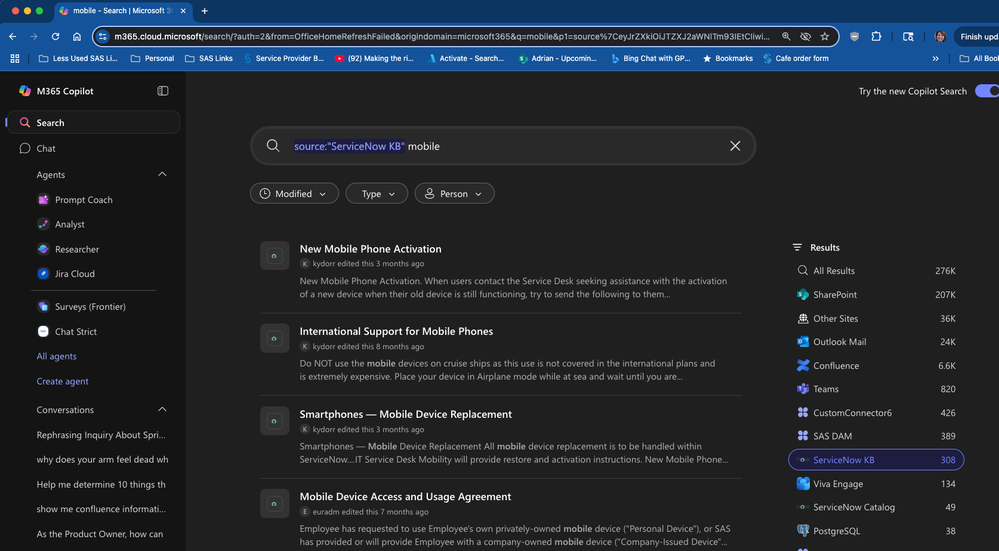
Task: Show All Results
Action: tap(876, 271)
